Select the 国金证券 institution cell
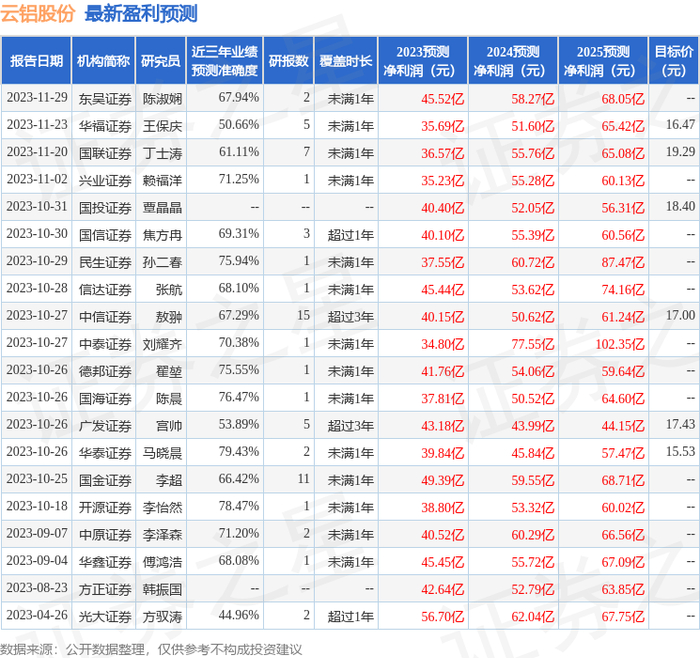Image resolution: width=700 pixels, height=658 pixels. point(105,480)
